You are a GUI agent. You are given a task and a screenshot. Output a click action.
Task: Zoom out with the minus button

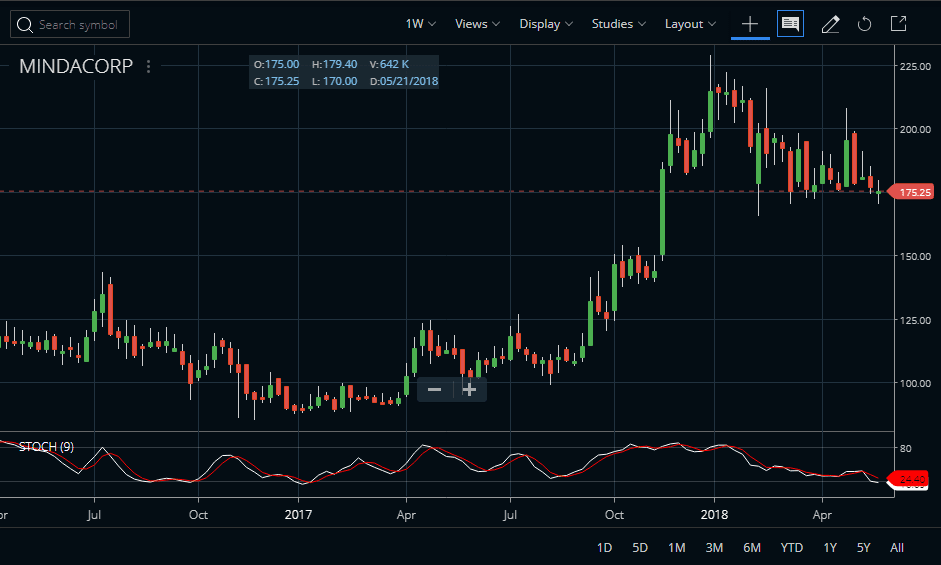[x=434, y=390]
